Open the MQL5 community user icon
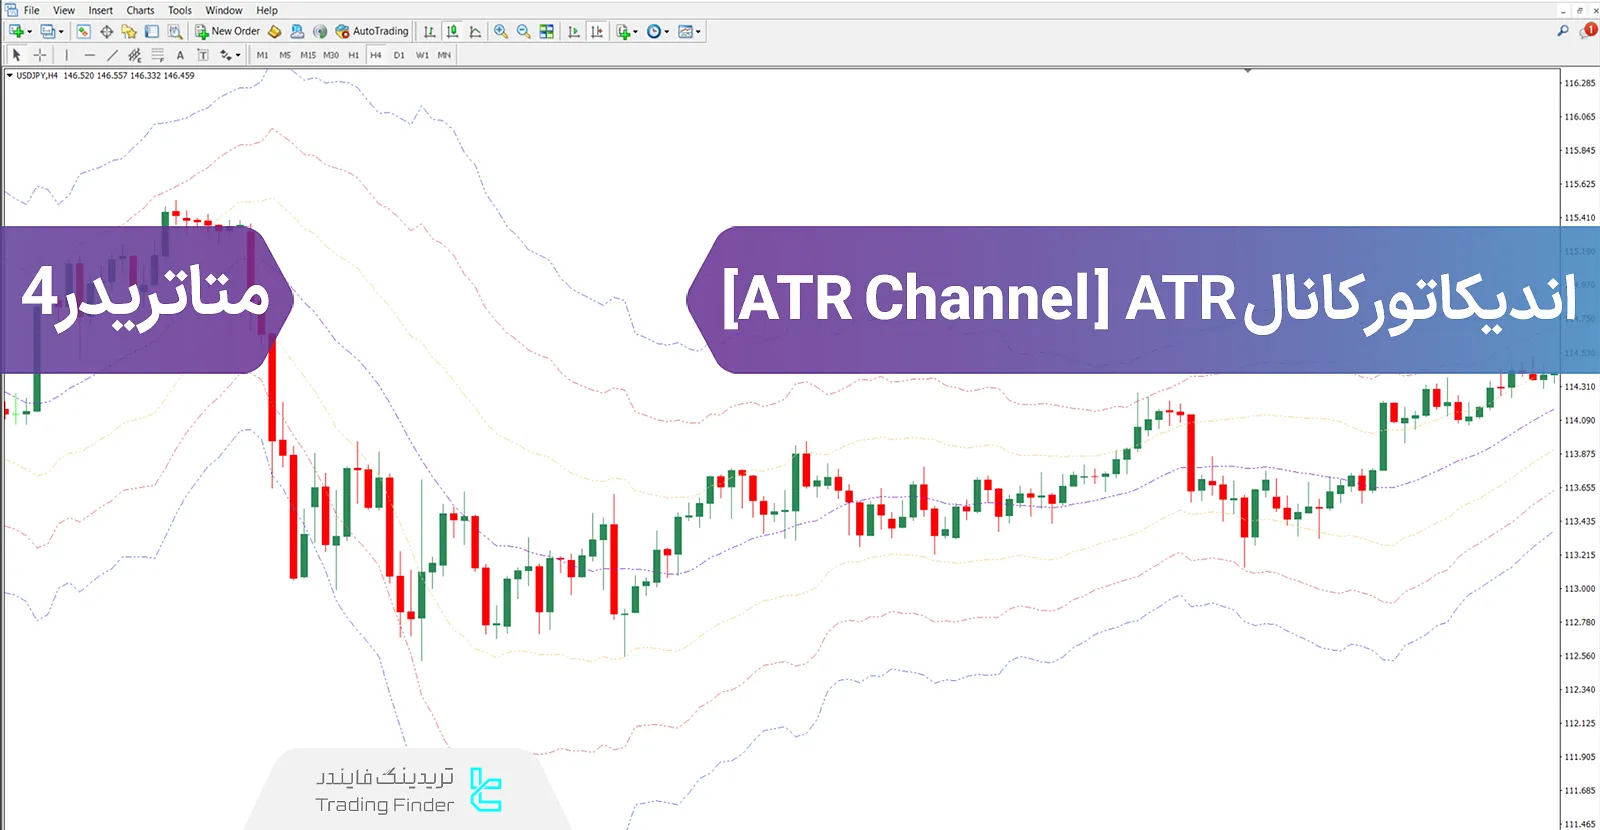The height and width of the screenshot is (830, 1600). 297,32
